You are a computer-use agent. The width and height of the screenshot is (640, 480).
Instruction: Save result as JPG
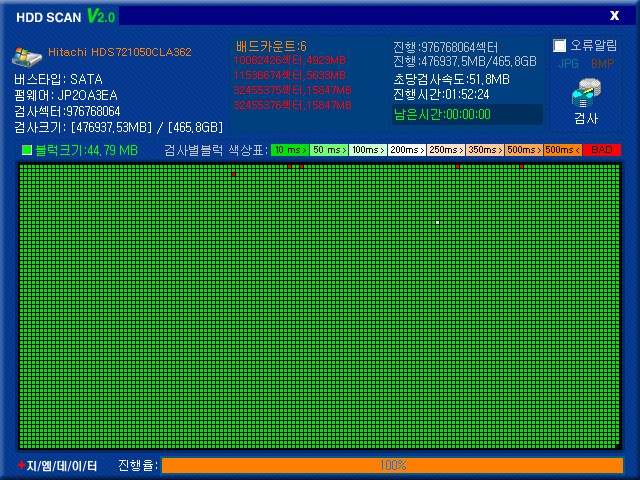pyautogui.click(x=569, y=63)
